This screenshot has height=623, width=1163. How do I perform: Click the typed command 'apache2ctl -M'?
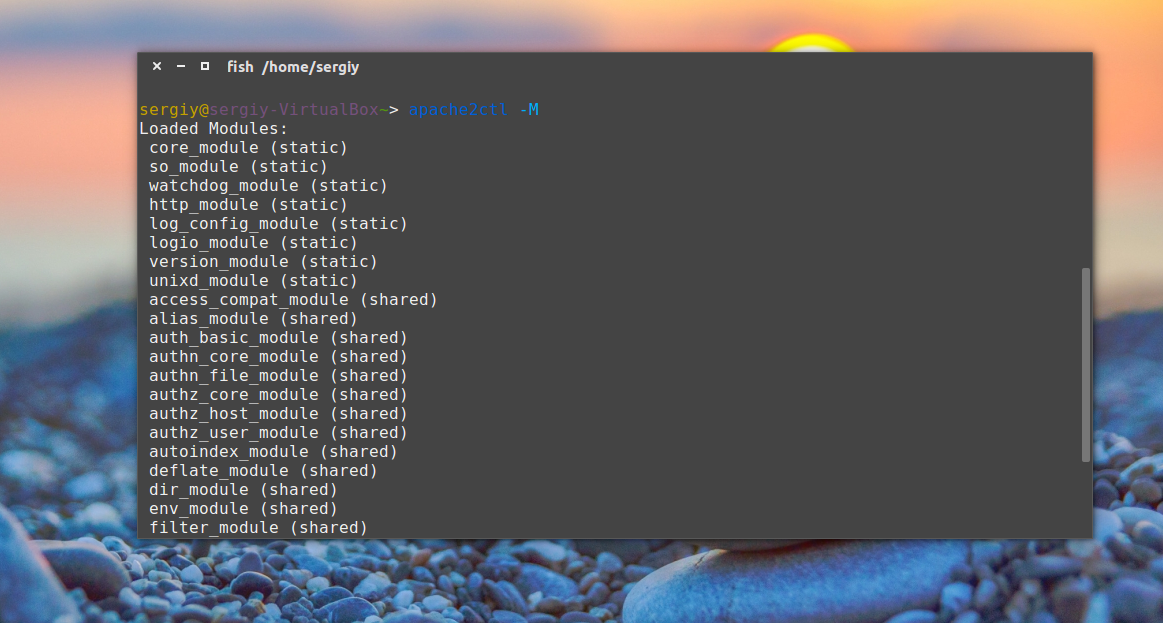pyautogui.click(x=473, y=109)
